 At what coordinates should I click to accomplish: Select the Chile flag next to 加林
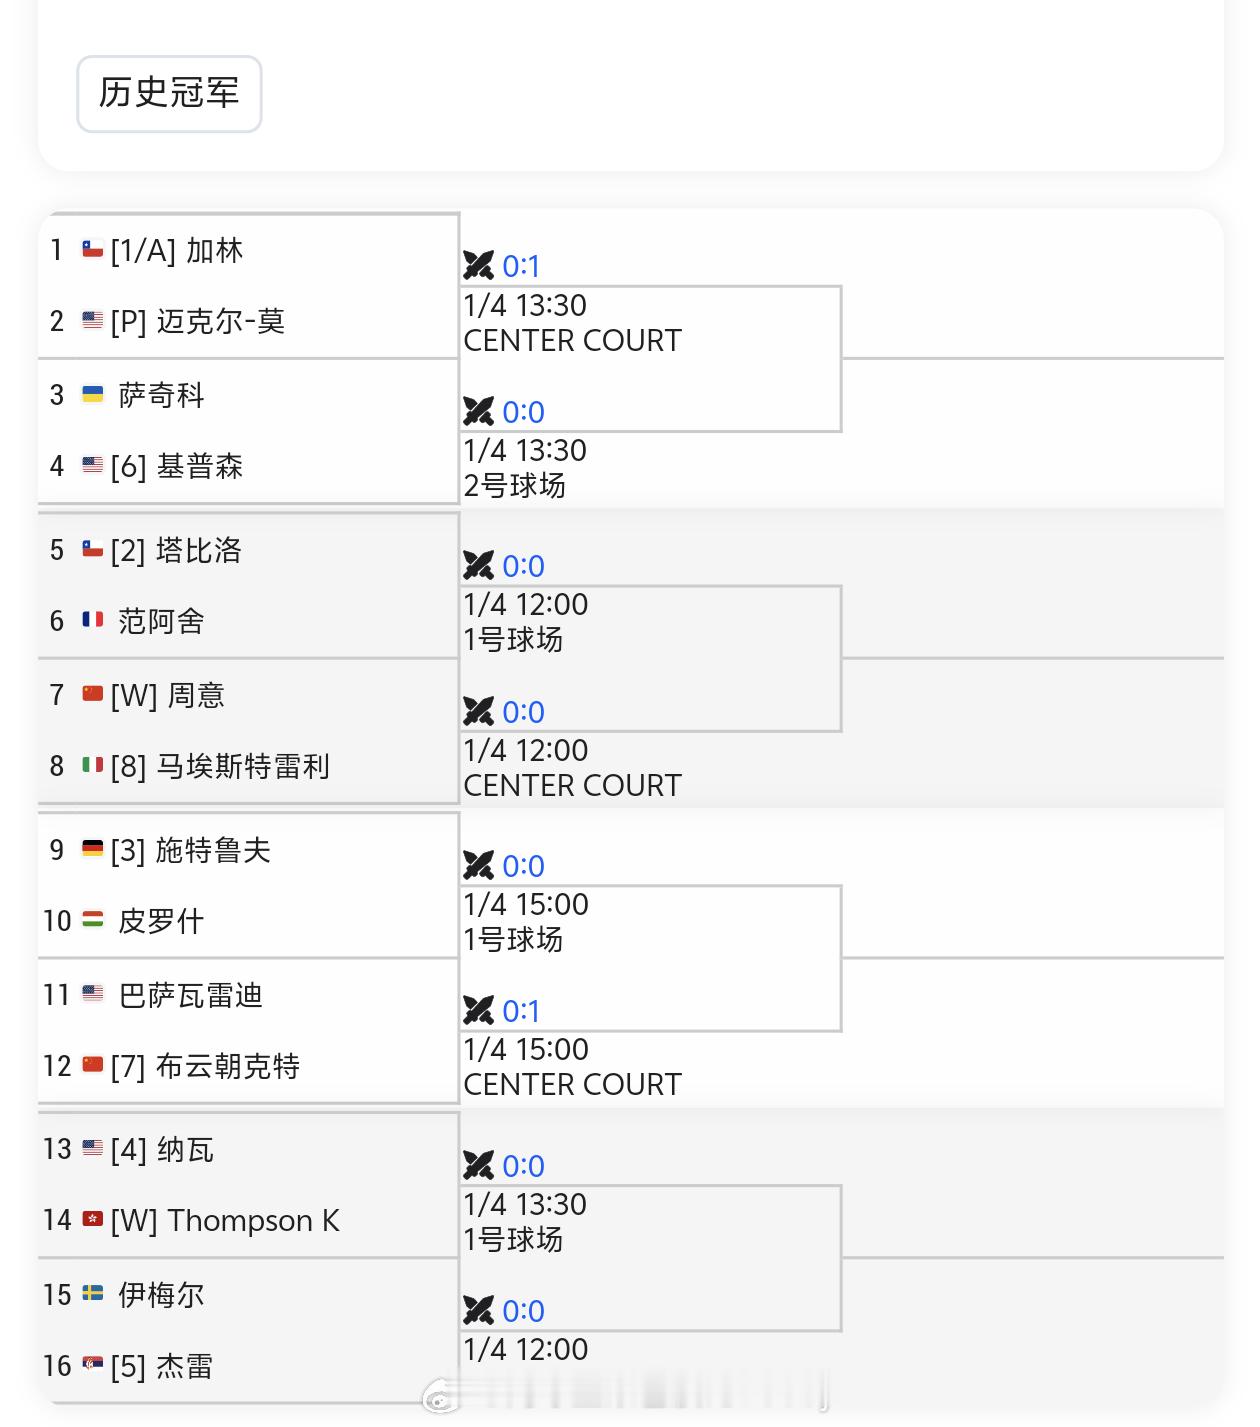point(92,250)
